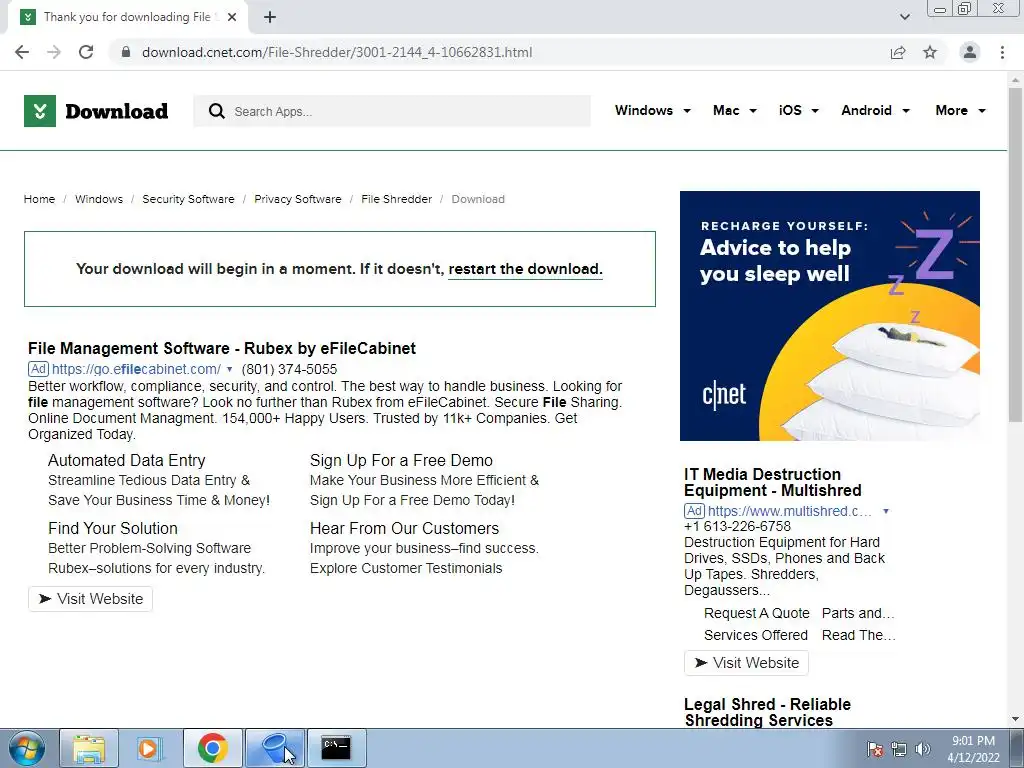Screen dimensions: 1024x768
Task: Click the Action Center flag tray icon
Action: (x=875, y=749)
